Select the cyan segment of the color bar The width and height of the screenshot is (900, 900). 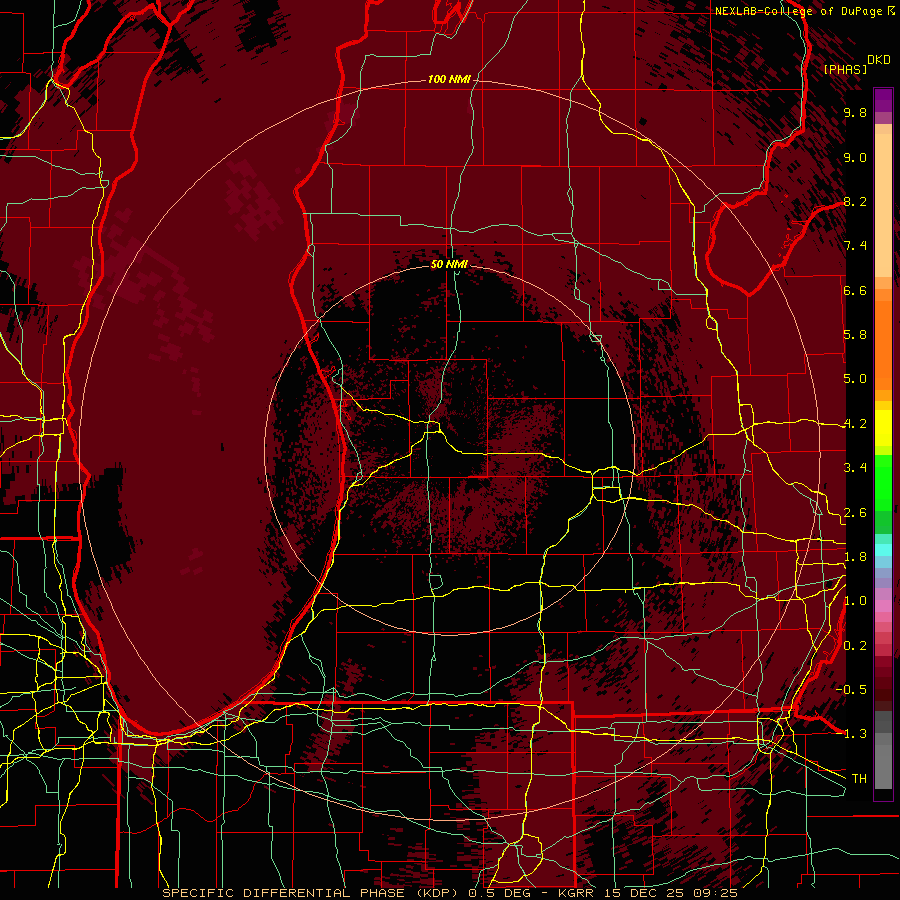(883, 550)
